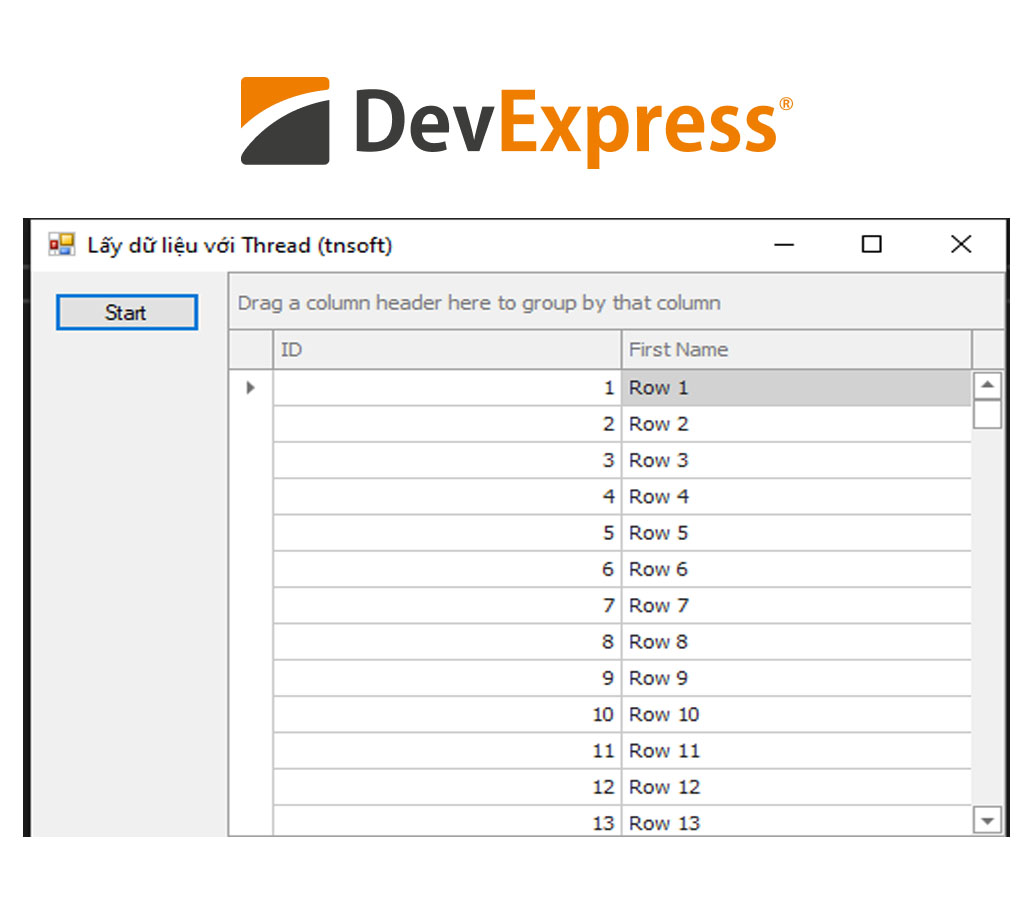Click the vertical scrollbar thumb
This screenshot has width=1030, height=900.
[x=987, y=415]
